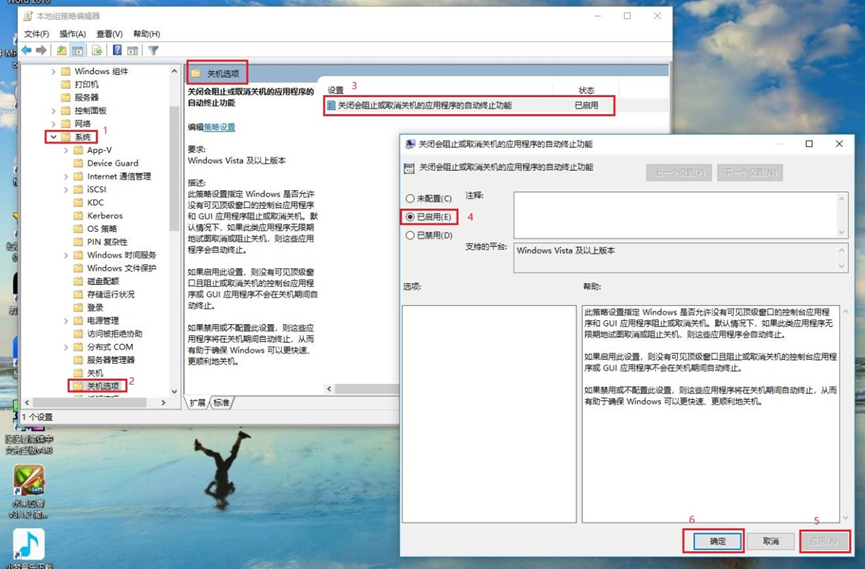Viewport: 865px width, 569px height.
Task: Expand the App-V tree node
Action: pos(66,150)
